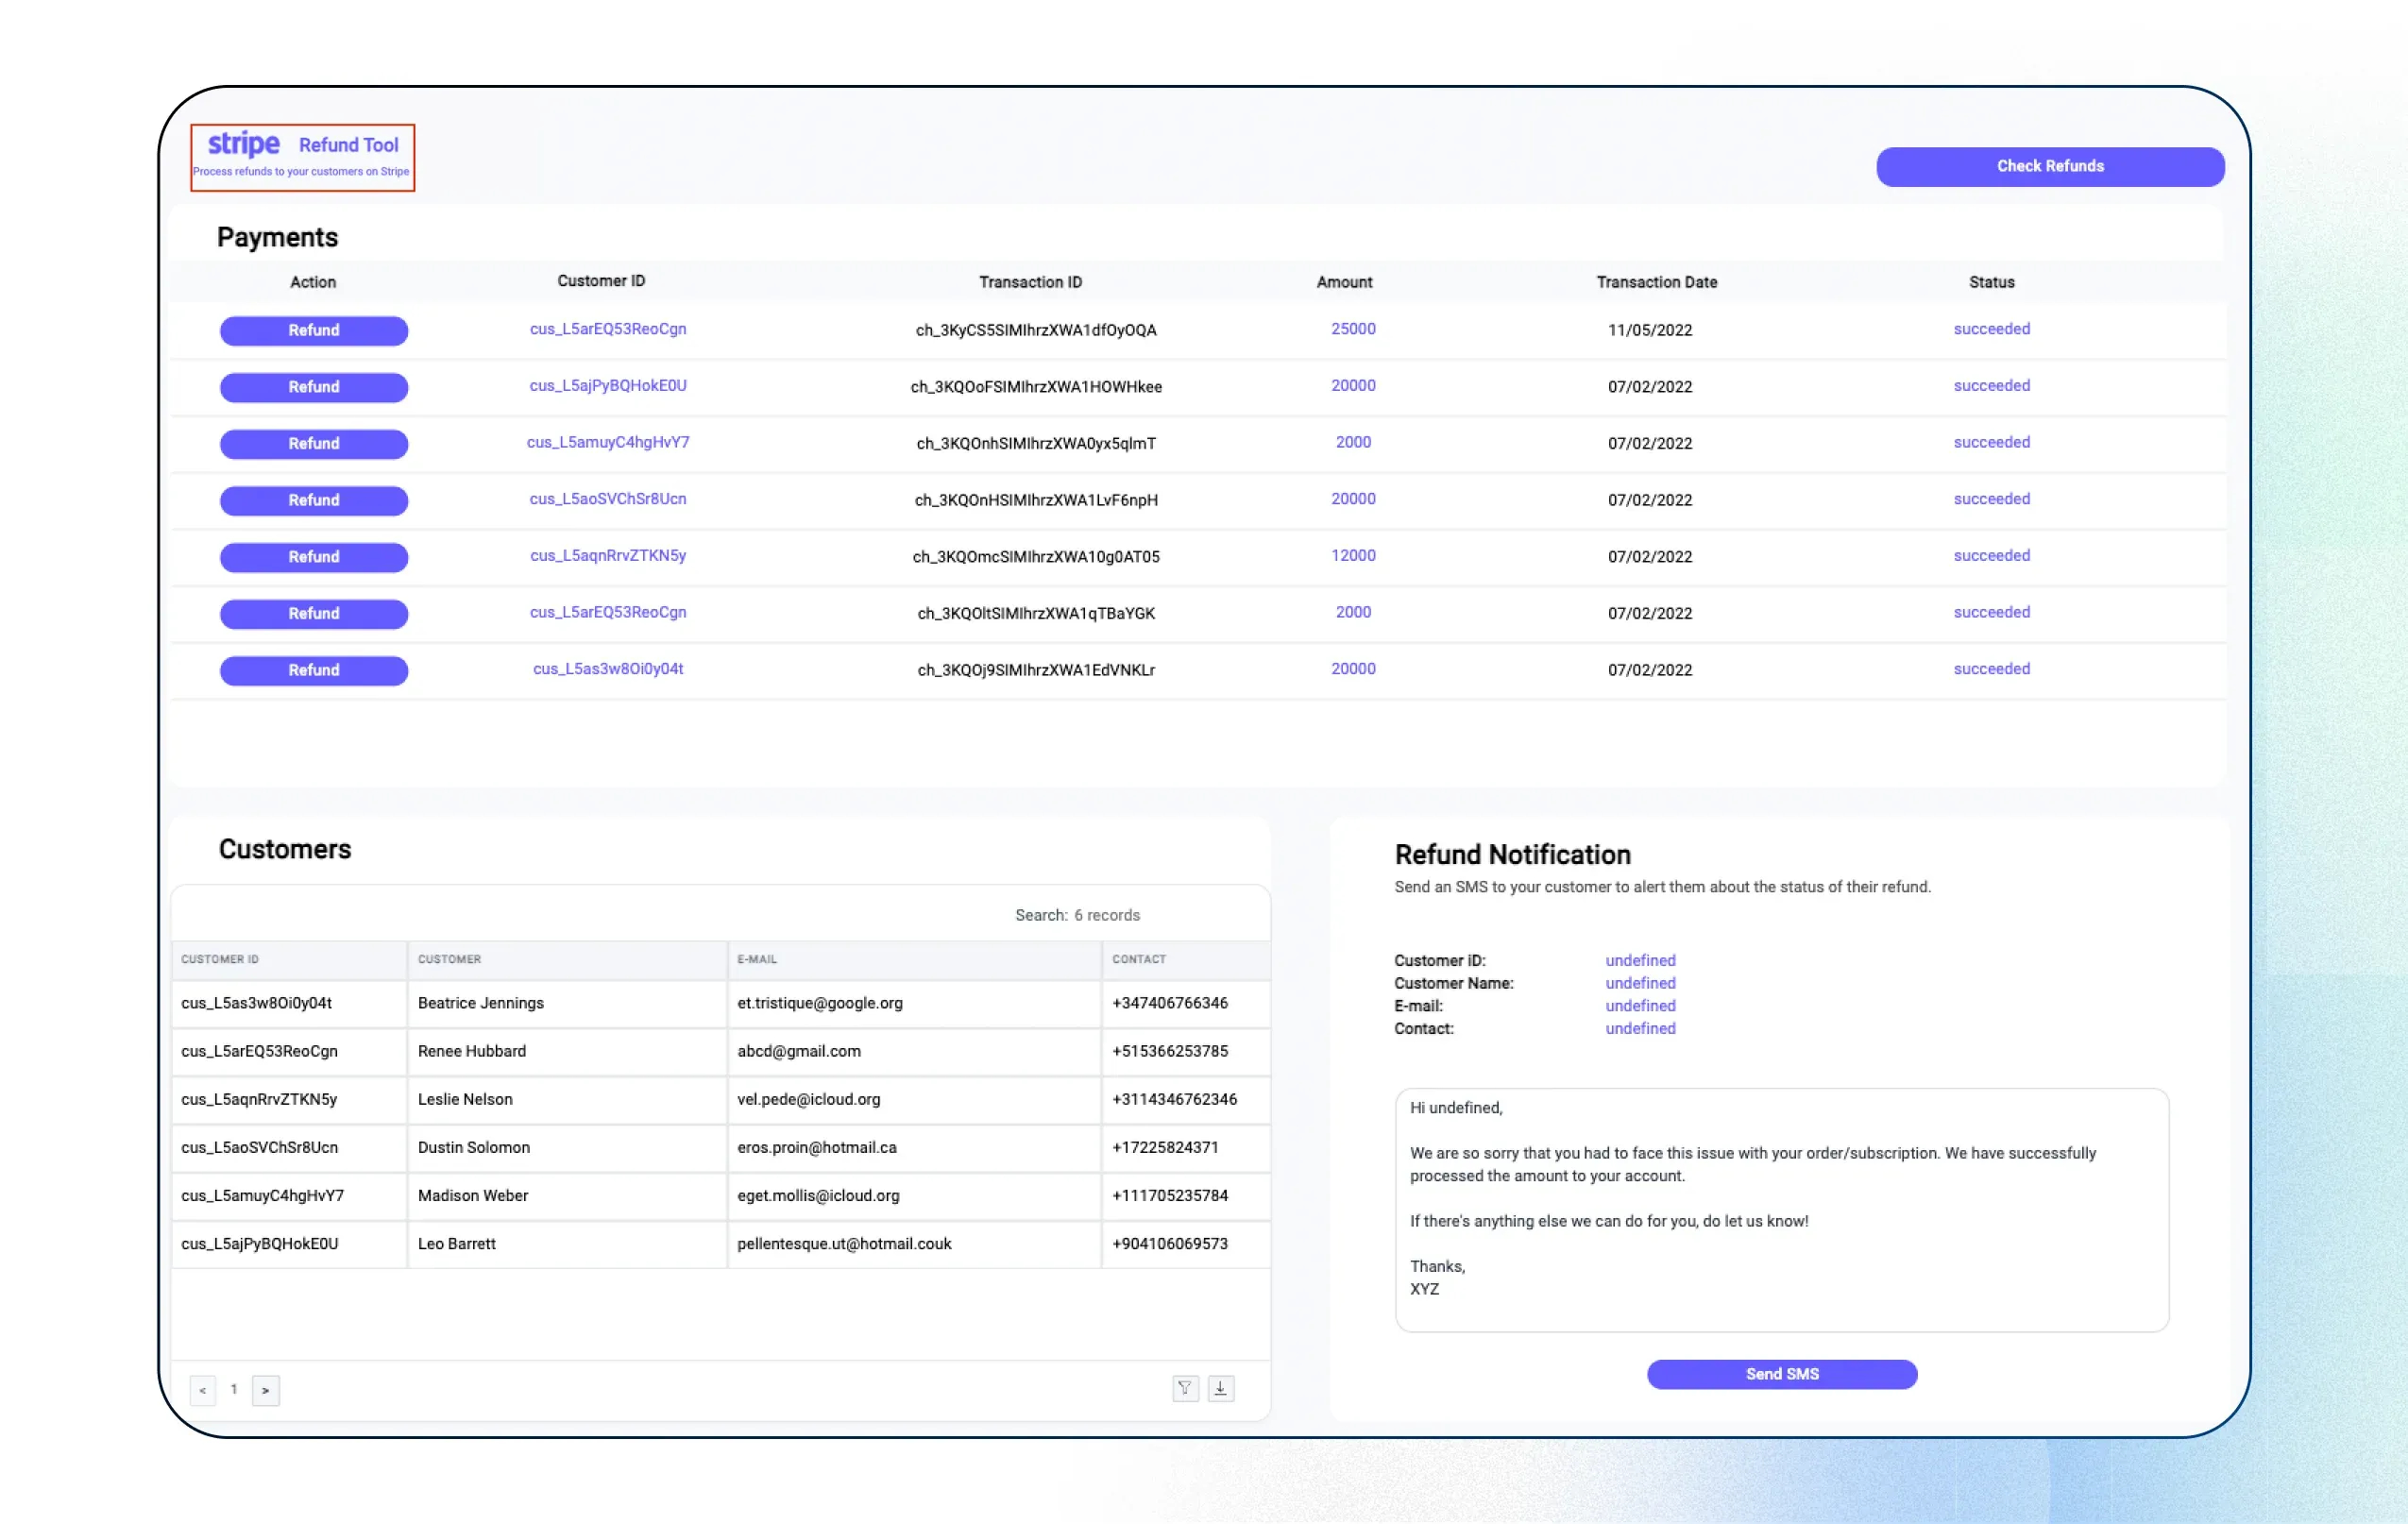
Task: Click the Check Refunds button
Action: click(x=2048, y=163)
